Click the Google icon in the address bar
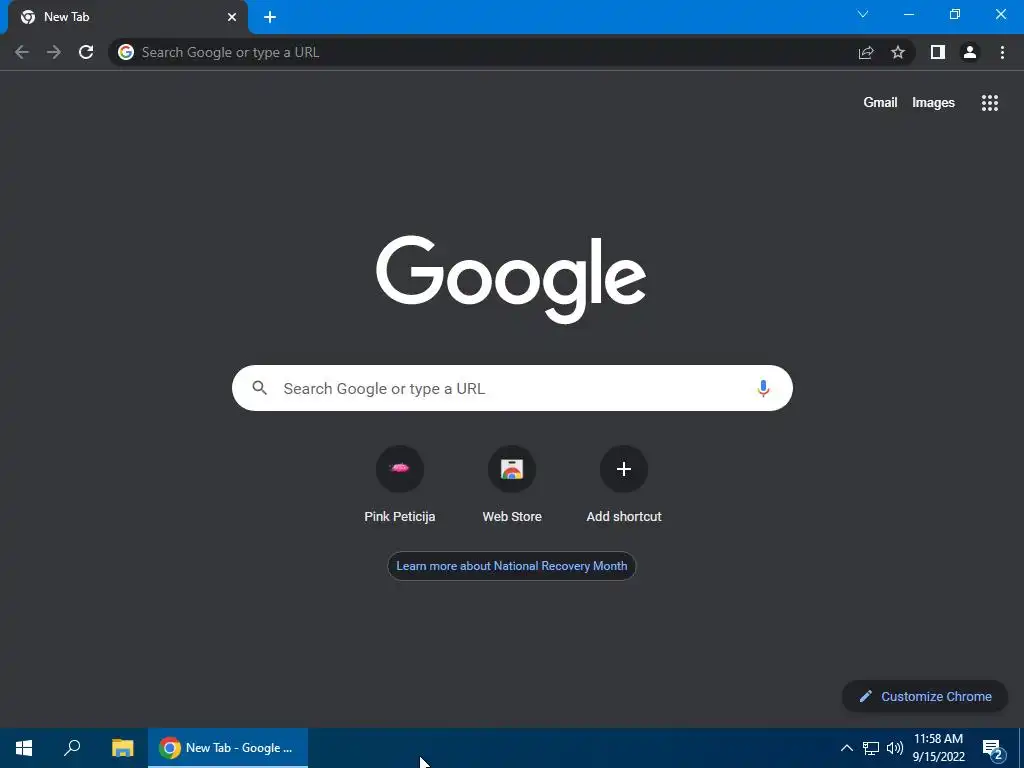1024x768 pixels. coord(126,52)
